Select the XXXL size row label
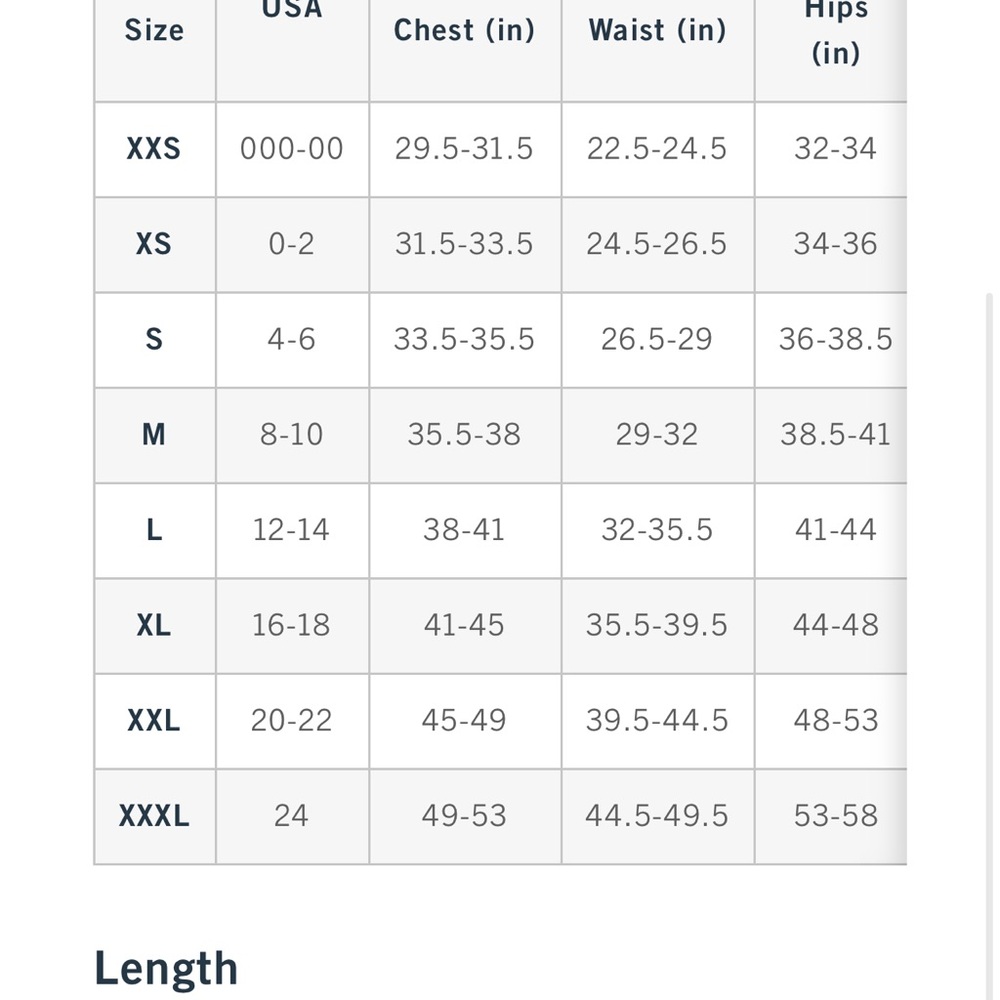This screenshot has height=1000, width=1000. [154, 816]
